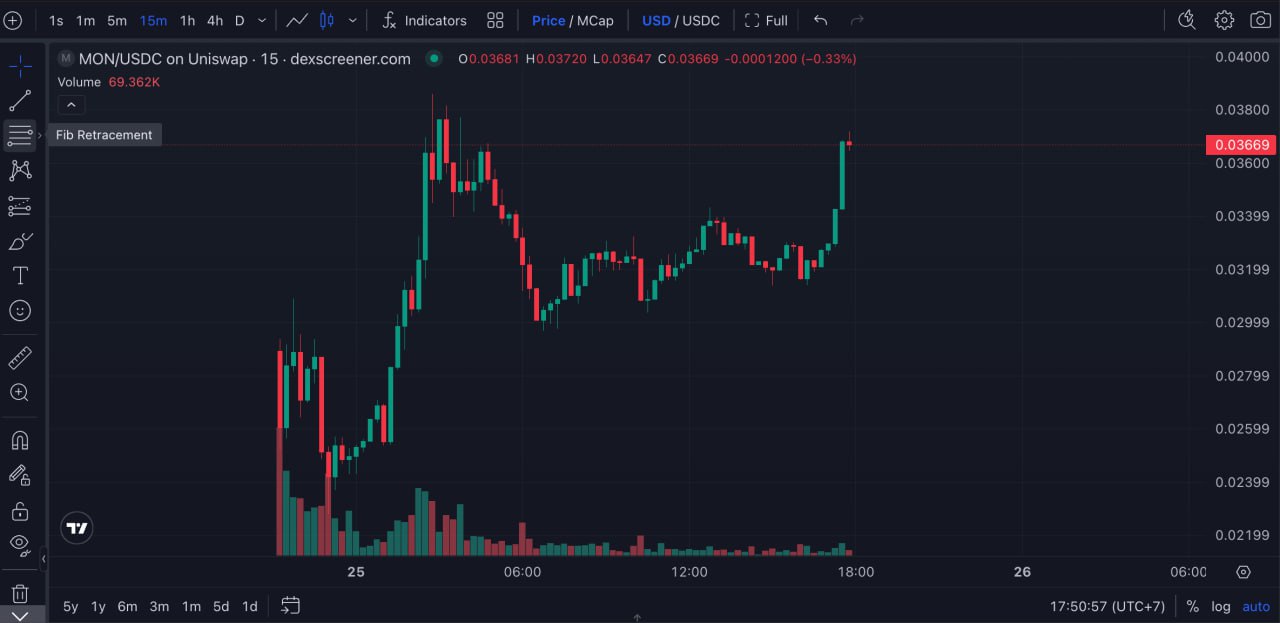Toggle magnet mode snapping
The height and width of the screenshot is (623, 1280).
[x=19, y=440]
